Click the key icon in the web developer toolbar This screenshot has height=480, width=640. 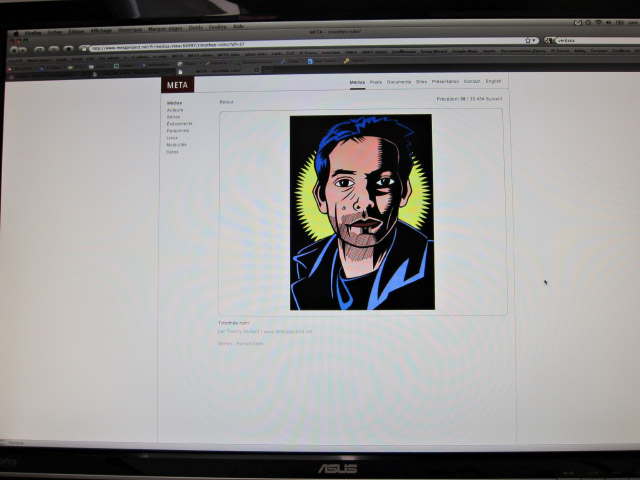[x=346, y=61]
